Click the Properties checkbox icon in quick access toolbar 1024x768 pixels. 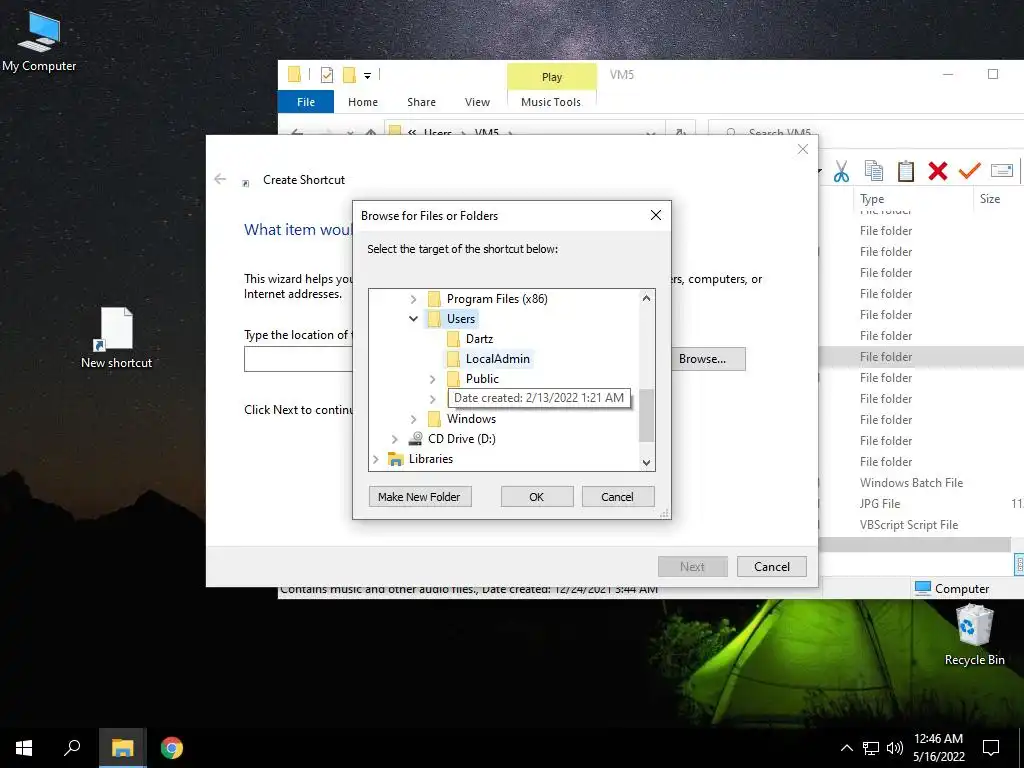[327, 75]
